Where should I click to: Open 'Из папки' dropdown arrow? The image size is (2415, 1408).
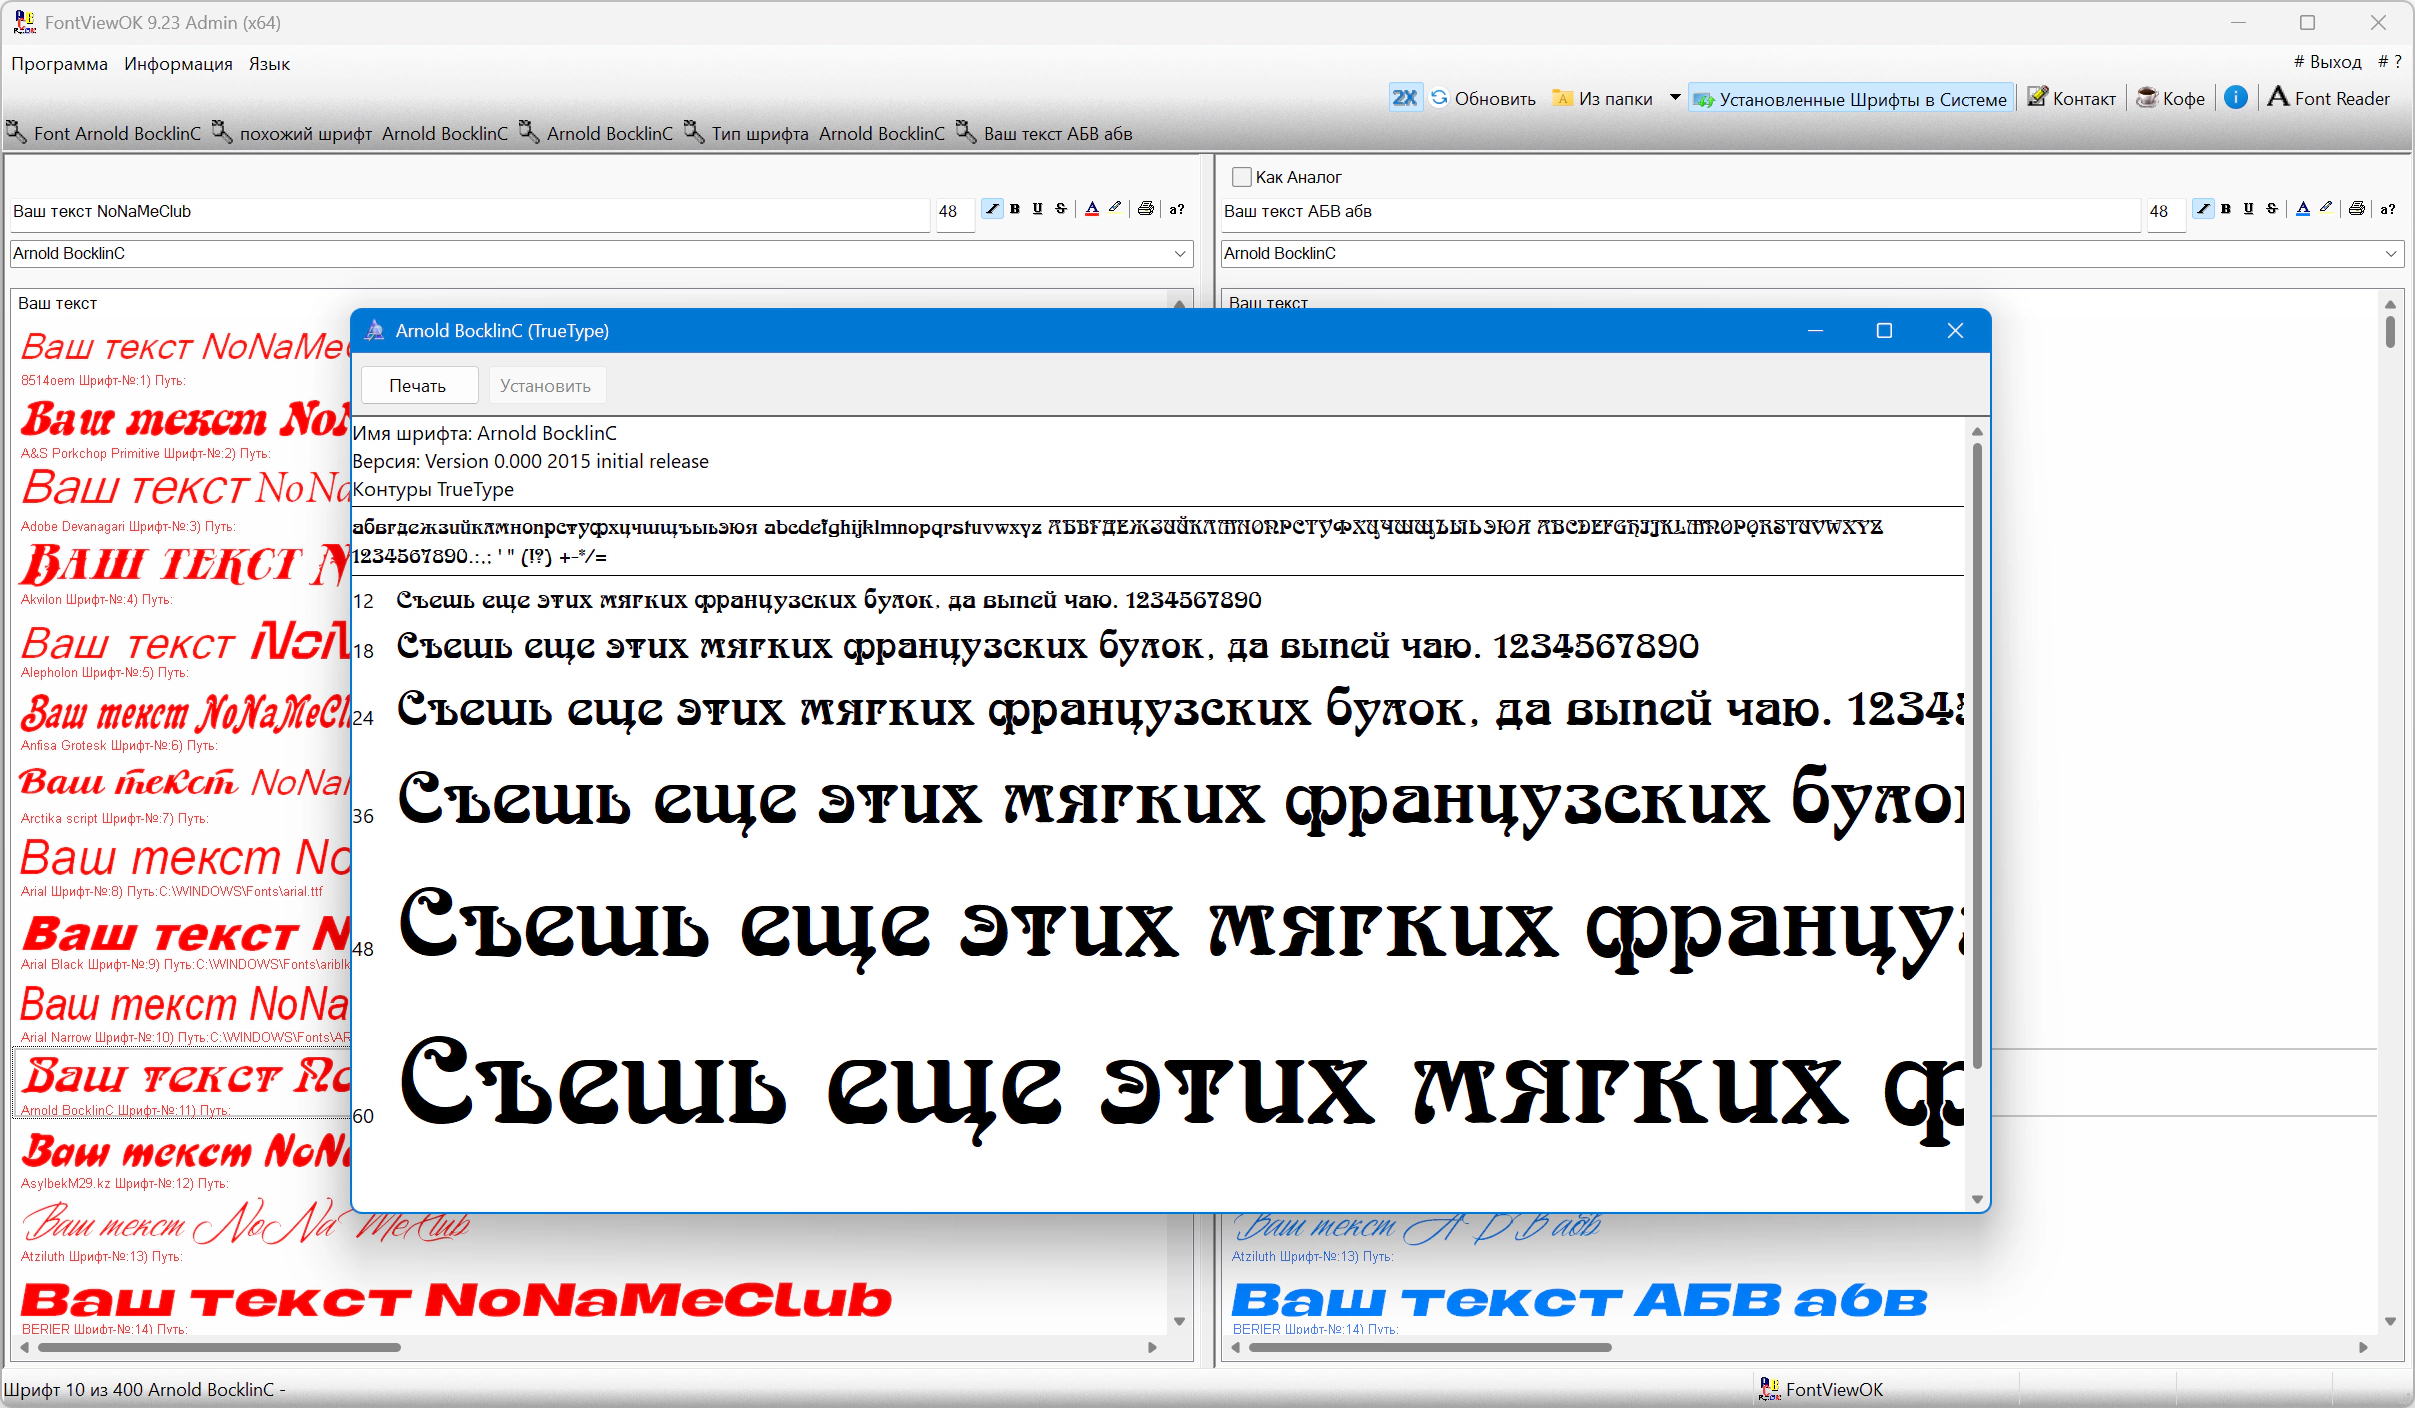(x=1674, y=98)
